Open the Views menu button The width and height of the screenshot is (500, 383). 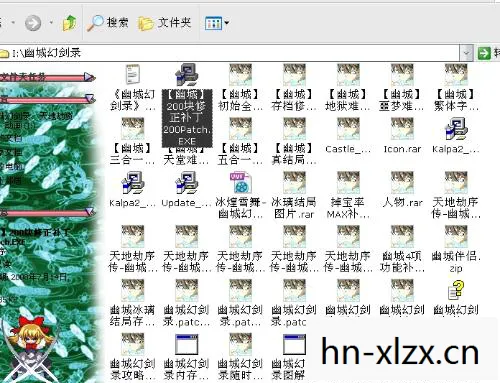217,23
